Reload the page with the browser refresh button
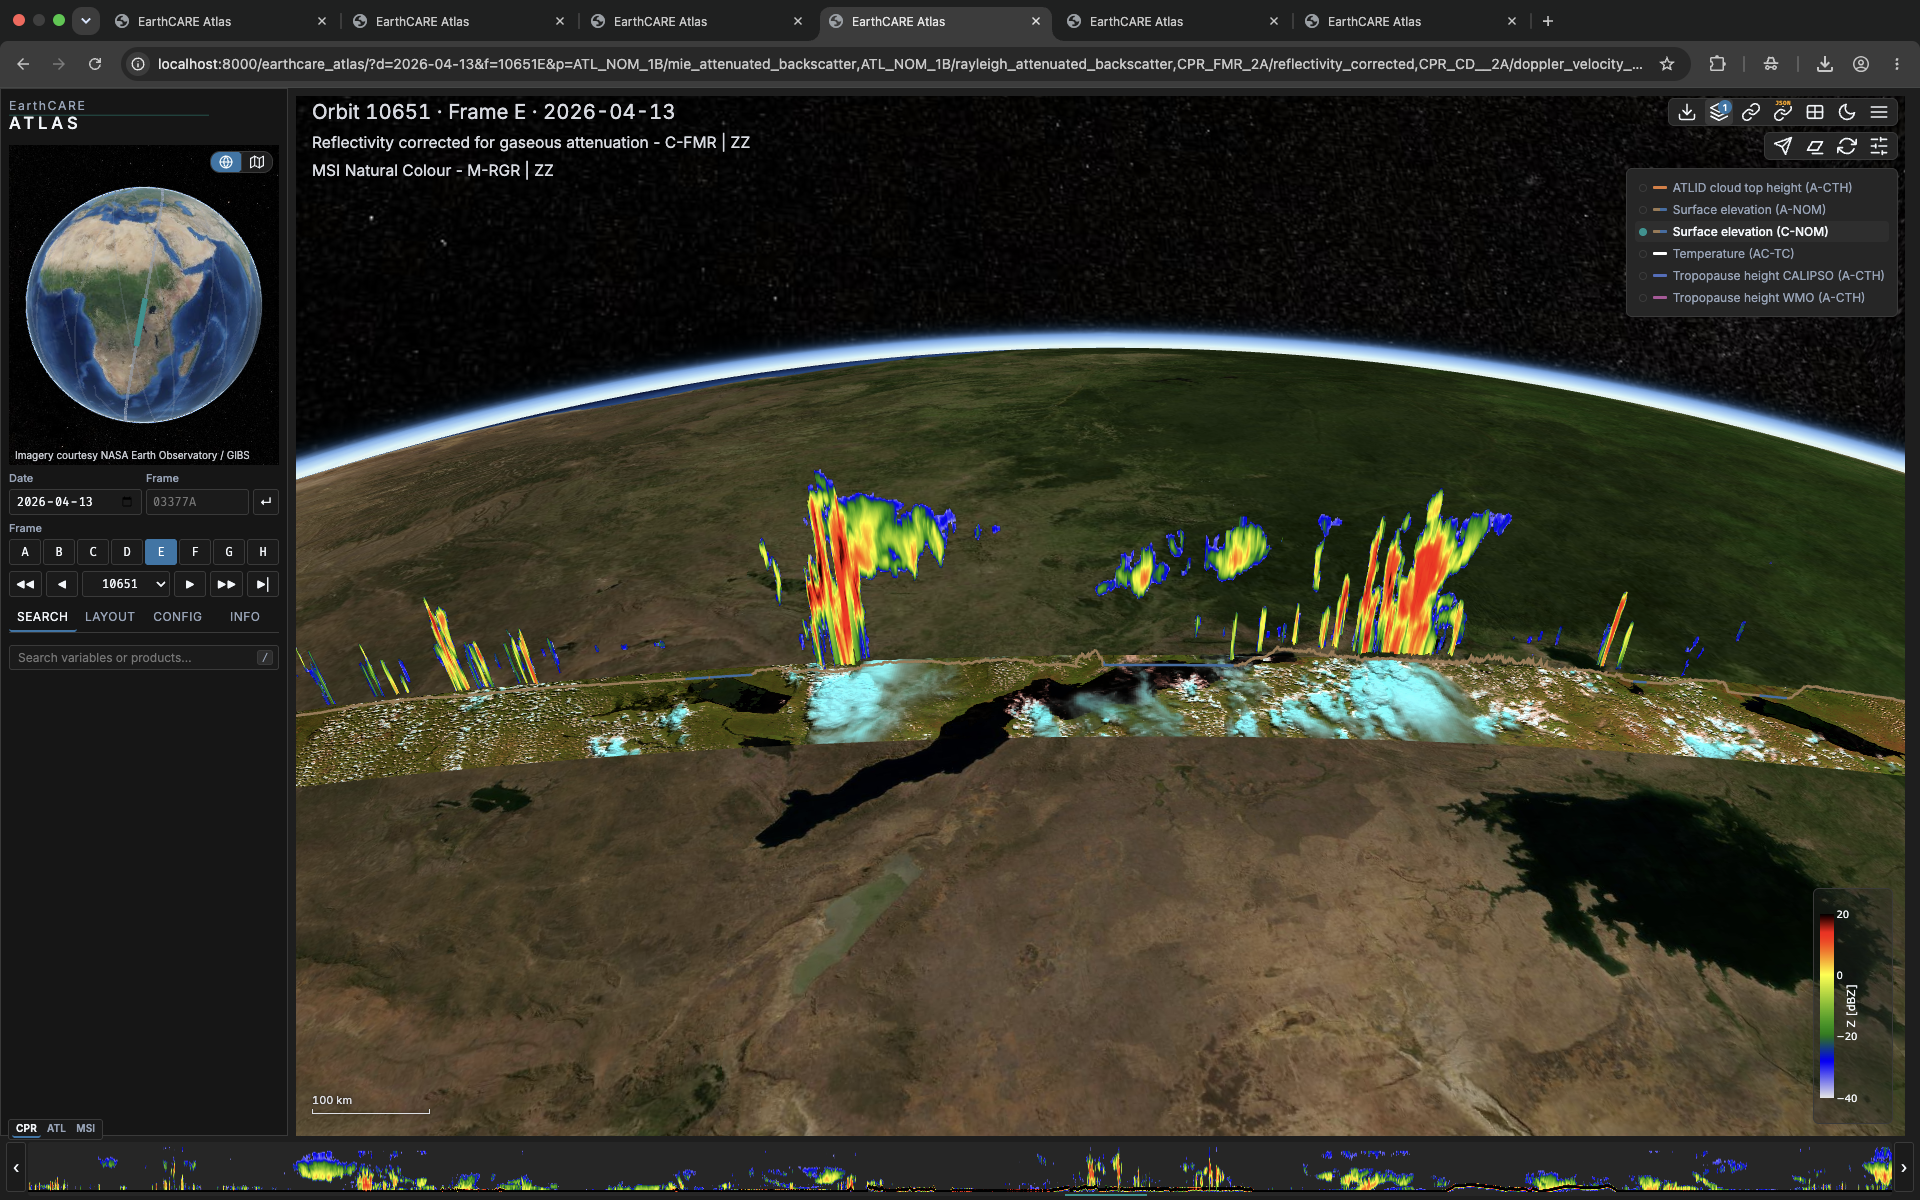The width and height of the screenshot is (1920, 1200). pos(95,64)
